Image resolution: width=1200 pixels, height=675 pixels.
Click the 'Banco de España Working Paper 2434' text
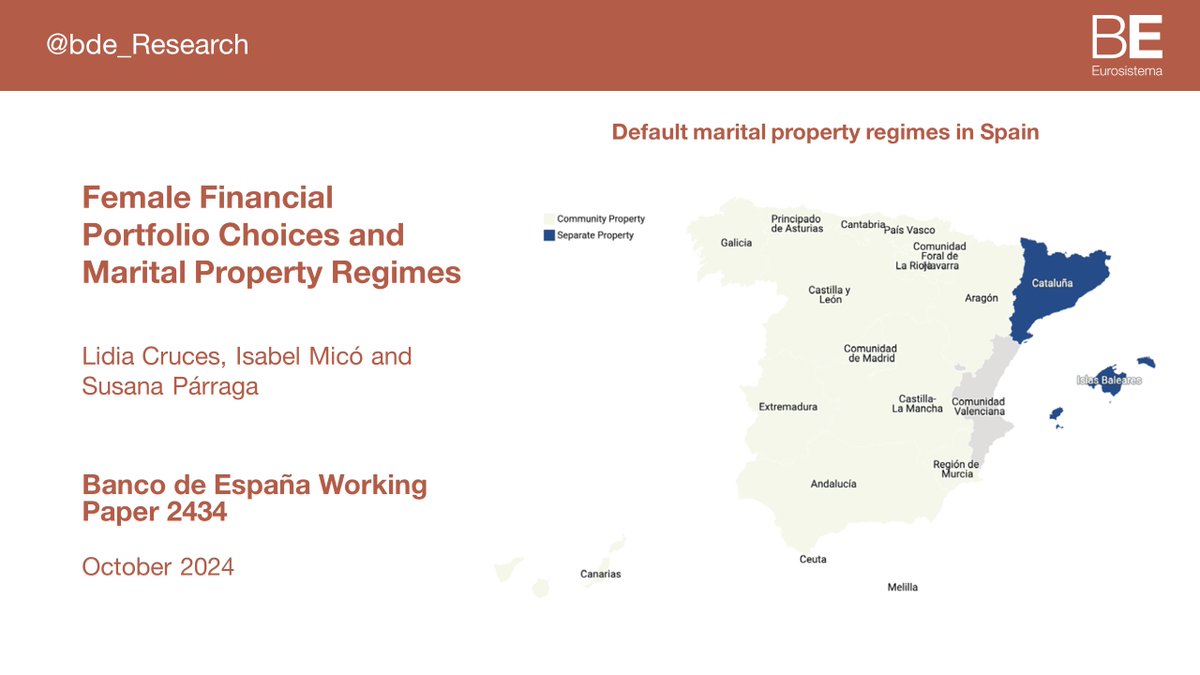(255, 498)
